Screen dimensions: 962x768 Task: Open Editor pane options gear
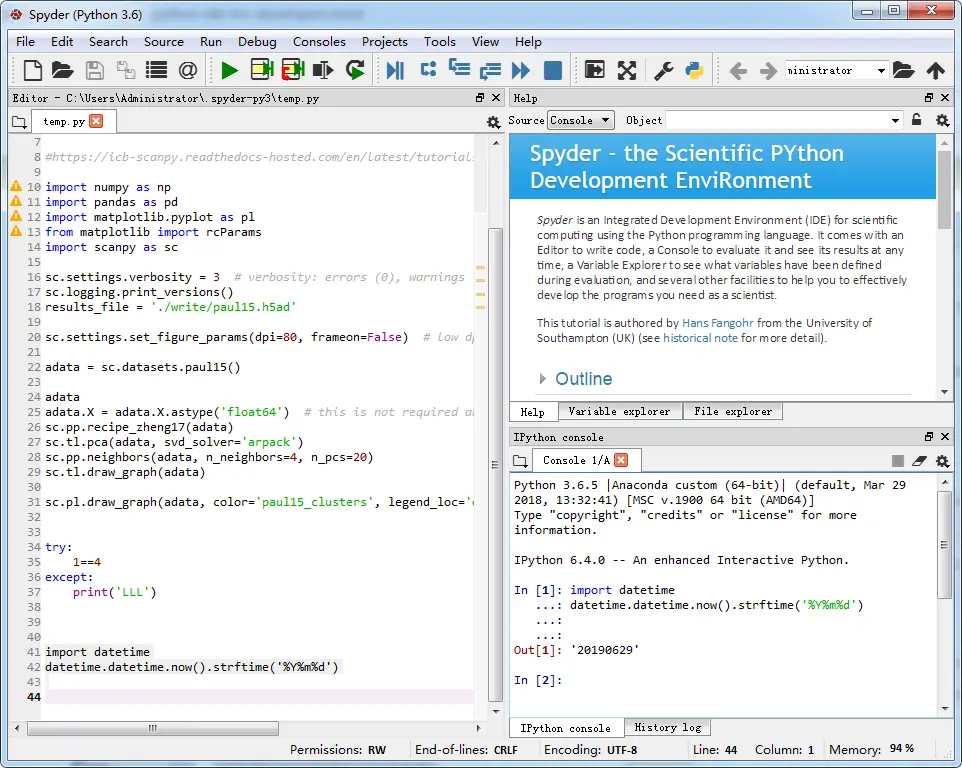pos(493,122)
